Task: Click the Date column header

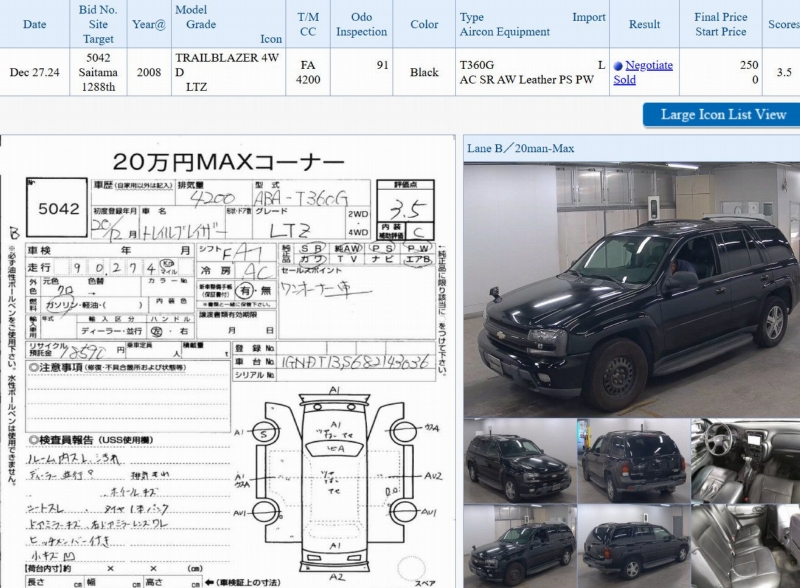Action: (34, 24)
